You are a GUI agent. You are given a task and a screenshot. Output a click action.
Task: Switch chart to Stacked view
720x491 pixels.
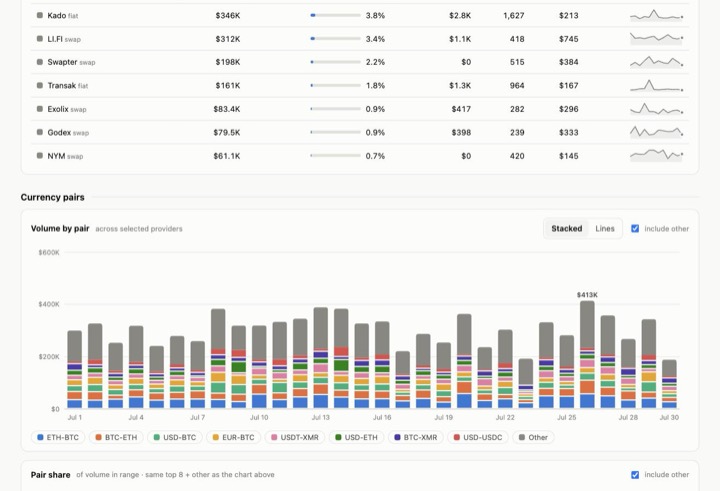[567, 228]
